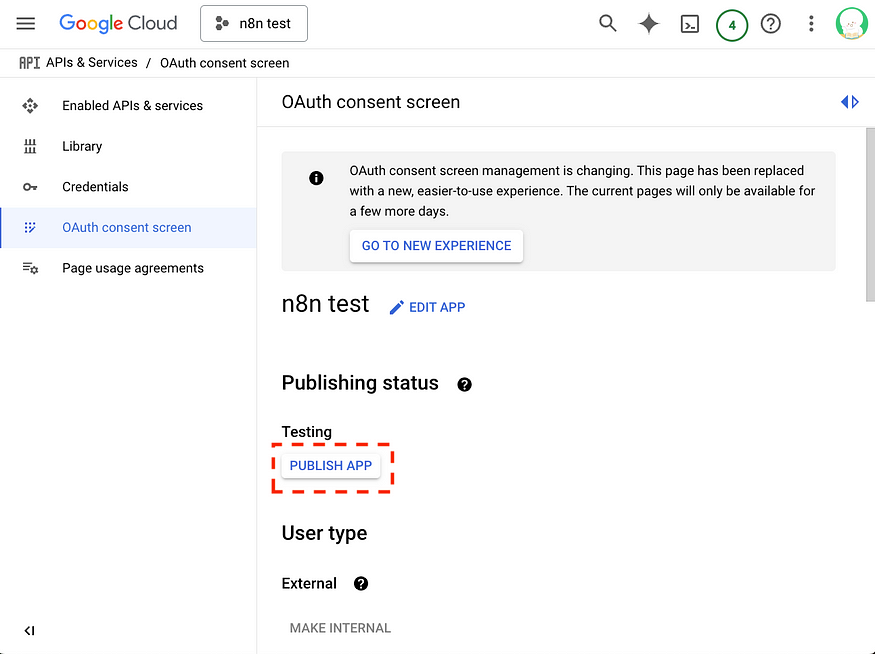Click the EDIT APP link
The width and height of the screenshot is (875, 654).
tap(427, 307)
